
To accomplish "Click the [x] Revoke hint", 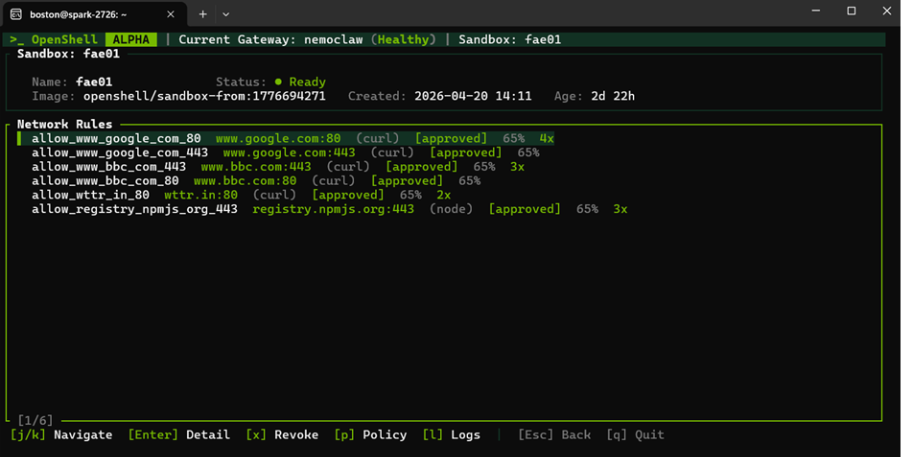I will [x=282, y=435].
